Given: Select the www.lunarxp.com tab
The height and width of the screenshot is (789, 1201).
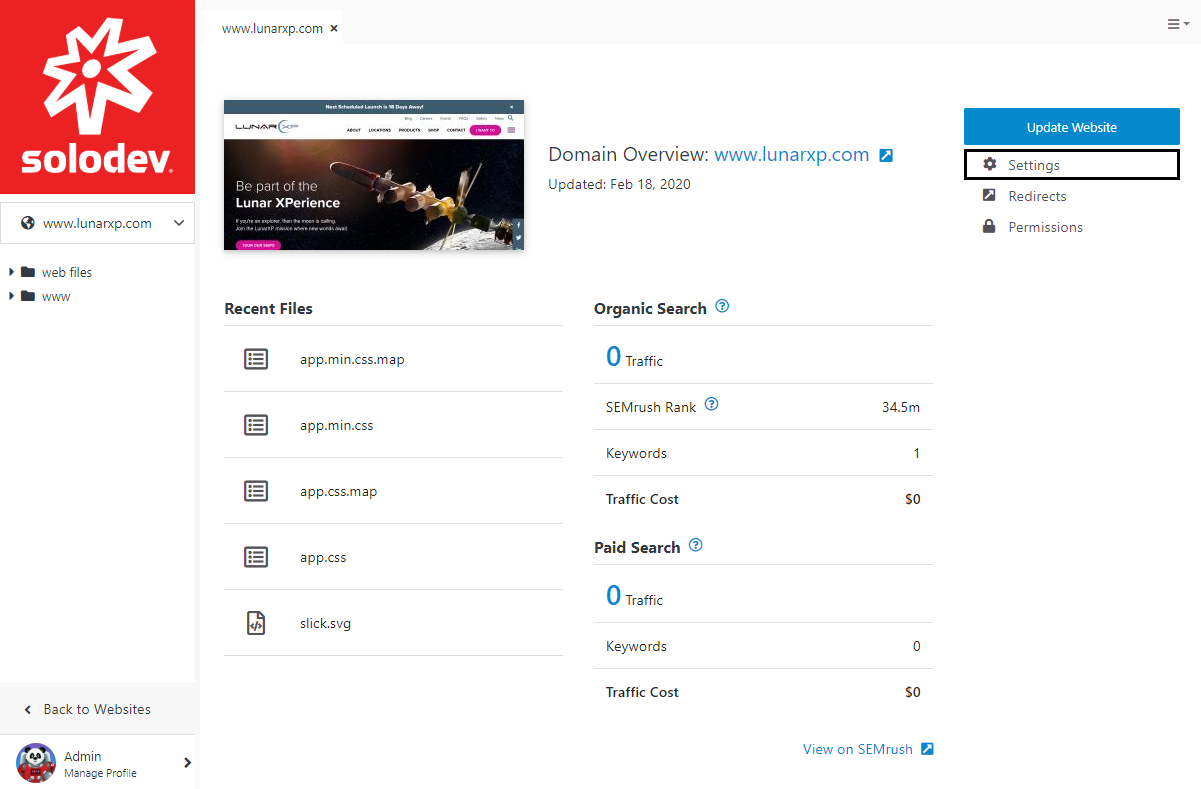Looking at the screenshot, I should [x=272, y=29].
